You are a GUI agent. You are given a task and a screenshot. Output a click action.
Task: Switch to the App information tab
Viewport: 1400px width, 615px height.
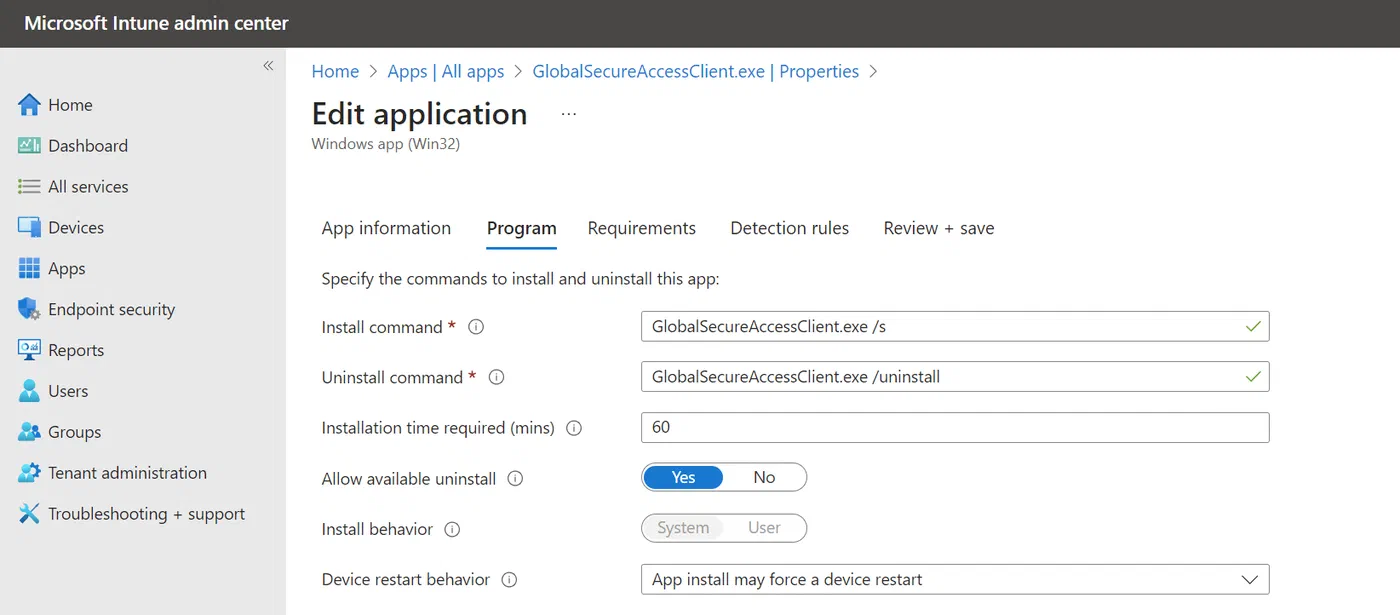click(x=386, y=228)
